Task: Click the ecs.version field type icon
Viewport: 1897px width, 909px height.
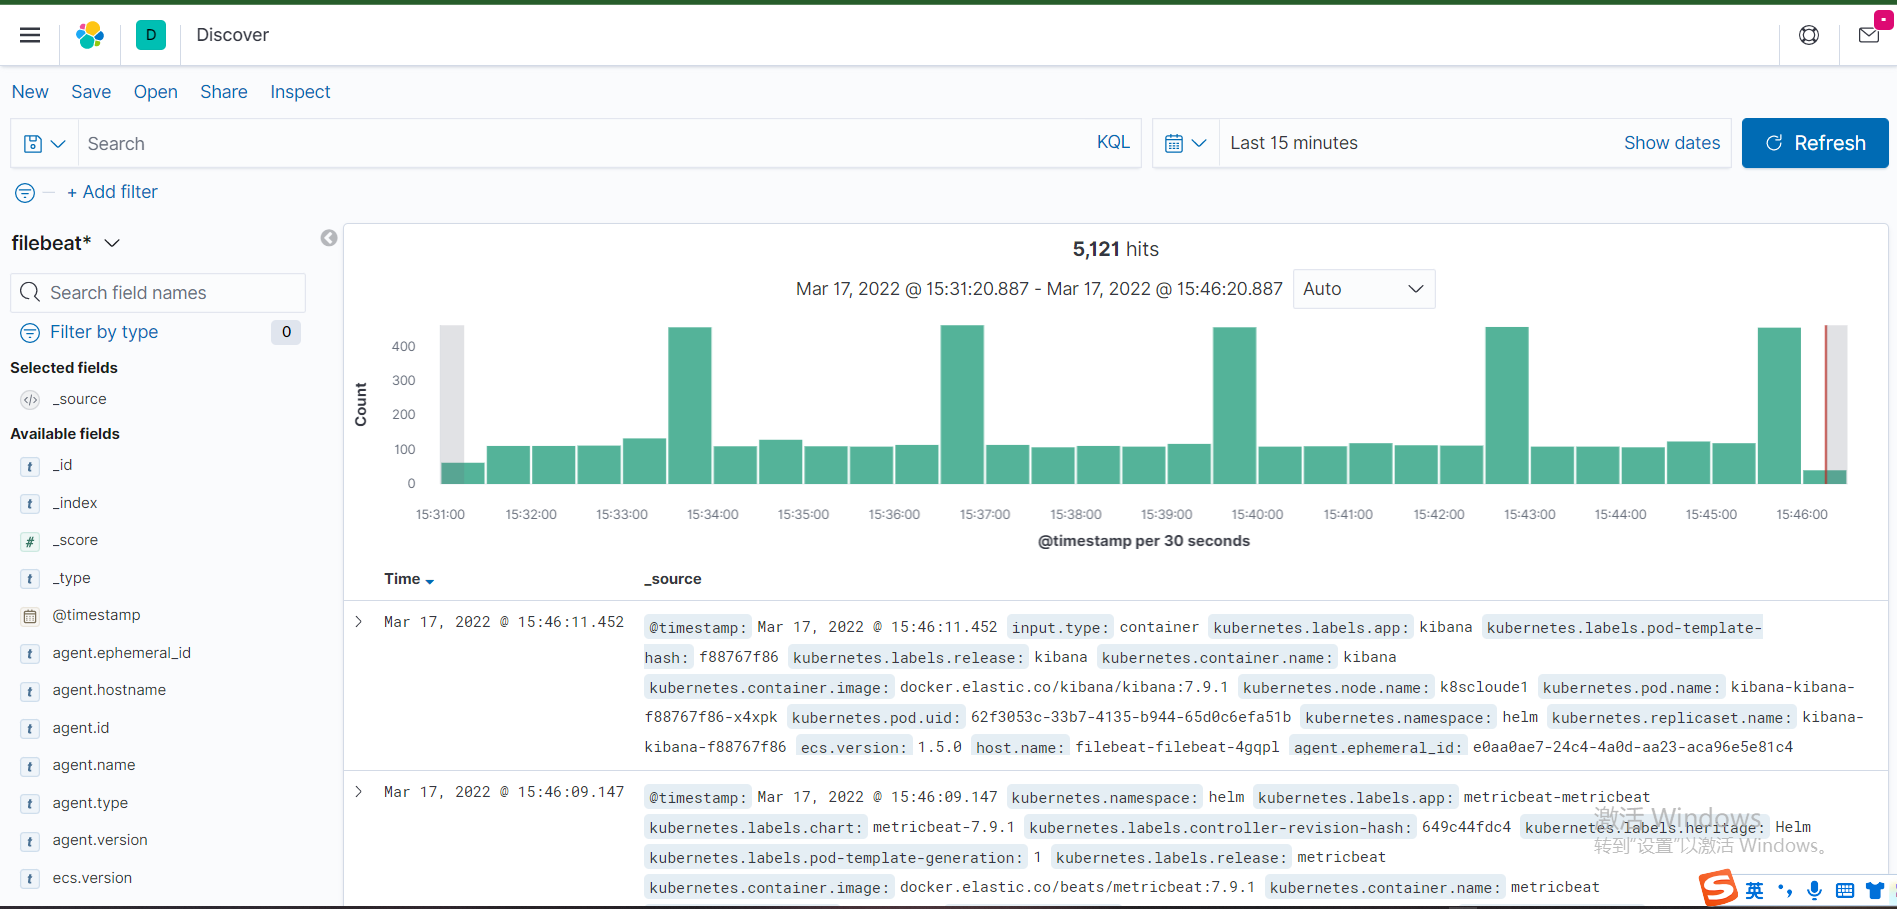Action: coord(30,879)
